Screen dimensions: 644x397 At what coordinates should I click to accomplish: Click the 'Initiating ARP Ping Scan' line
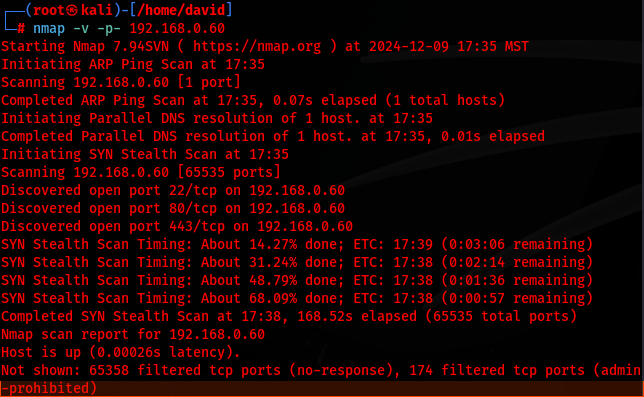(x=133, y=64)
